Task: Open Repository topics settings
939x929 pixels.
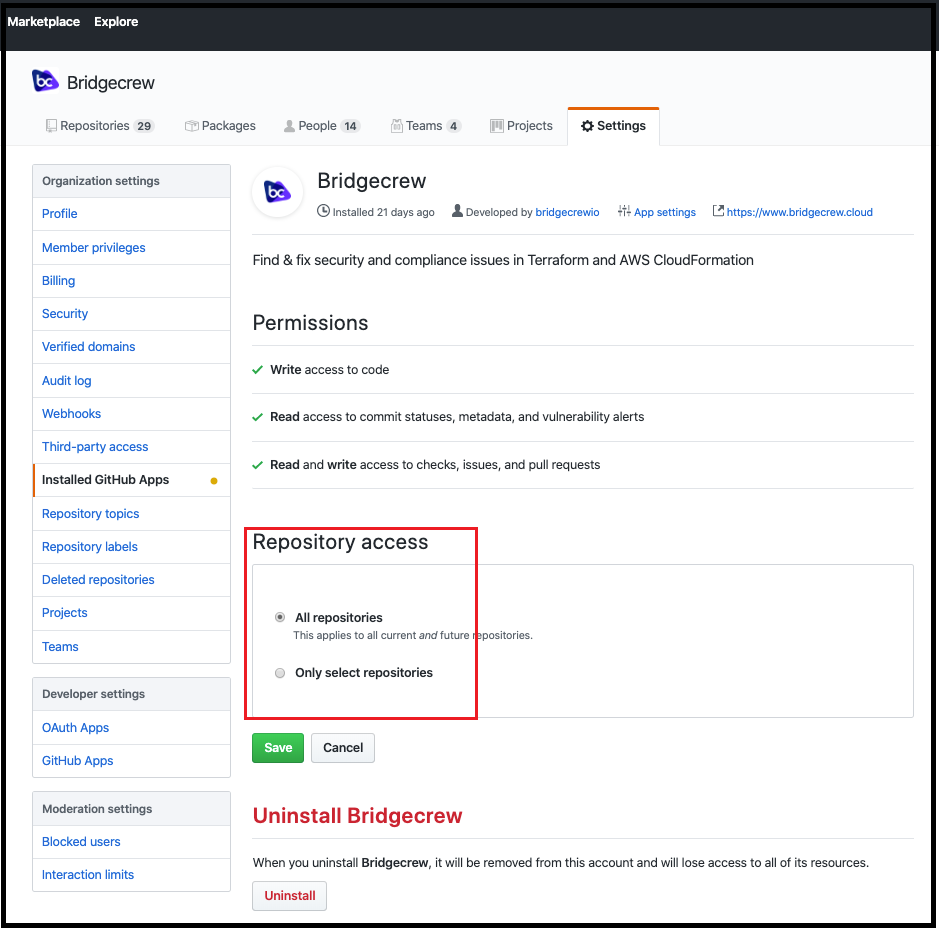Action: [132, 514]
